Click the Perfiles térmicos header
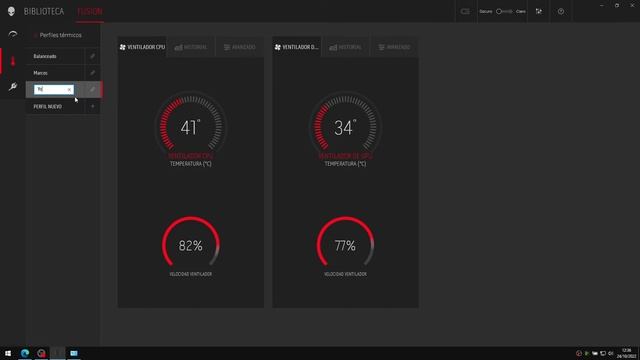This screenshot has width=640, height=360. pos(60,35)
